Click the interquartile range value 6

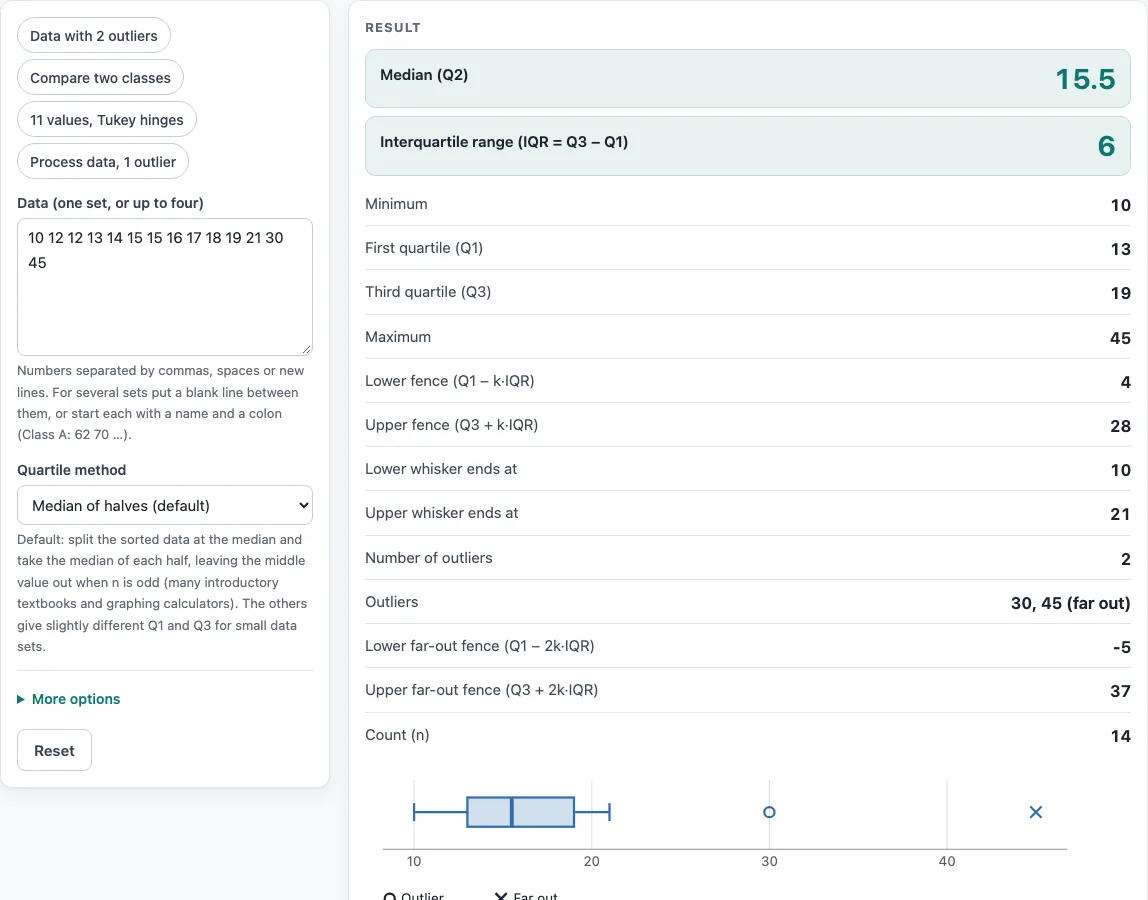(x=1106, y=146)
